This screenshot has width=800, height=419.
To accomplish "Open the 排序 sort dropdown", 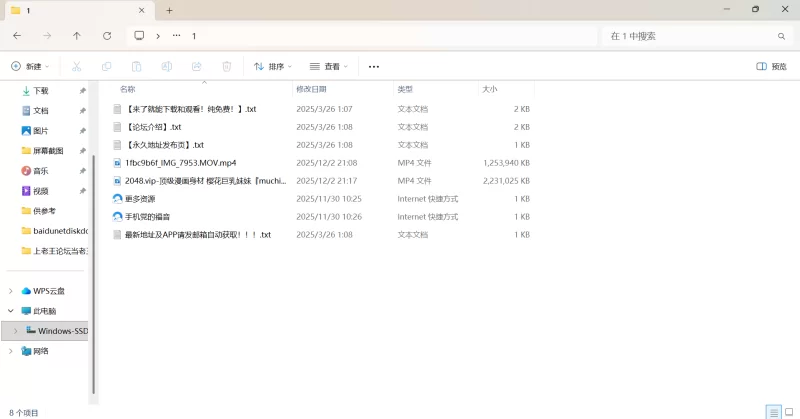I will point(273,67).
